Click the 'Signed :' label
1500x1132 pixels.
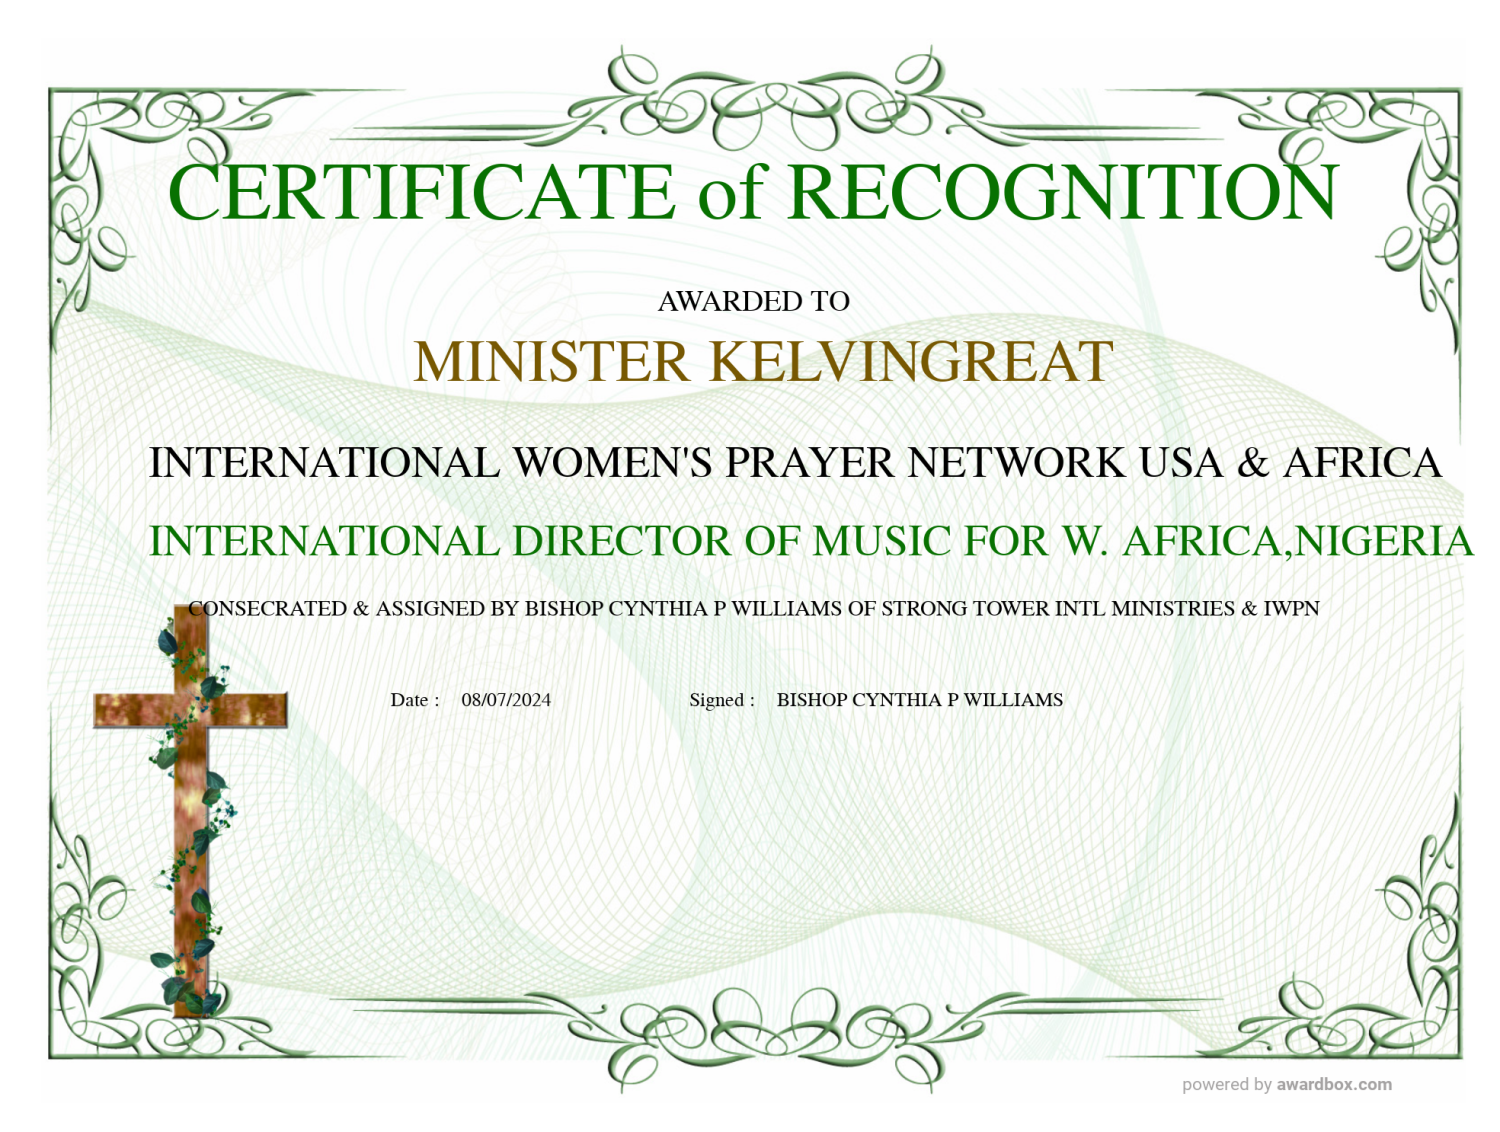(x=721, y=700)
